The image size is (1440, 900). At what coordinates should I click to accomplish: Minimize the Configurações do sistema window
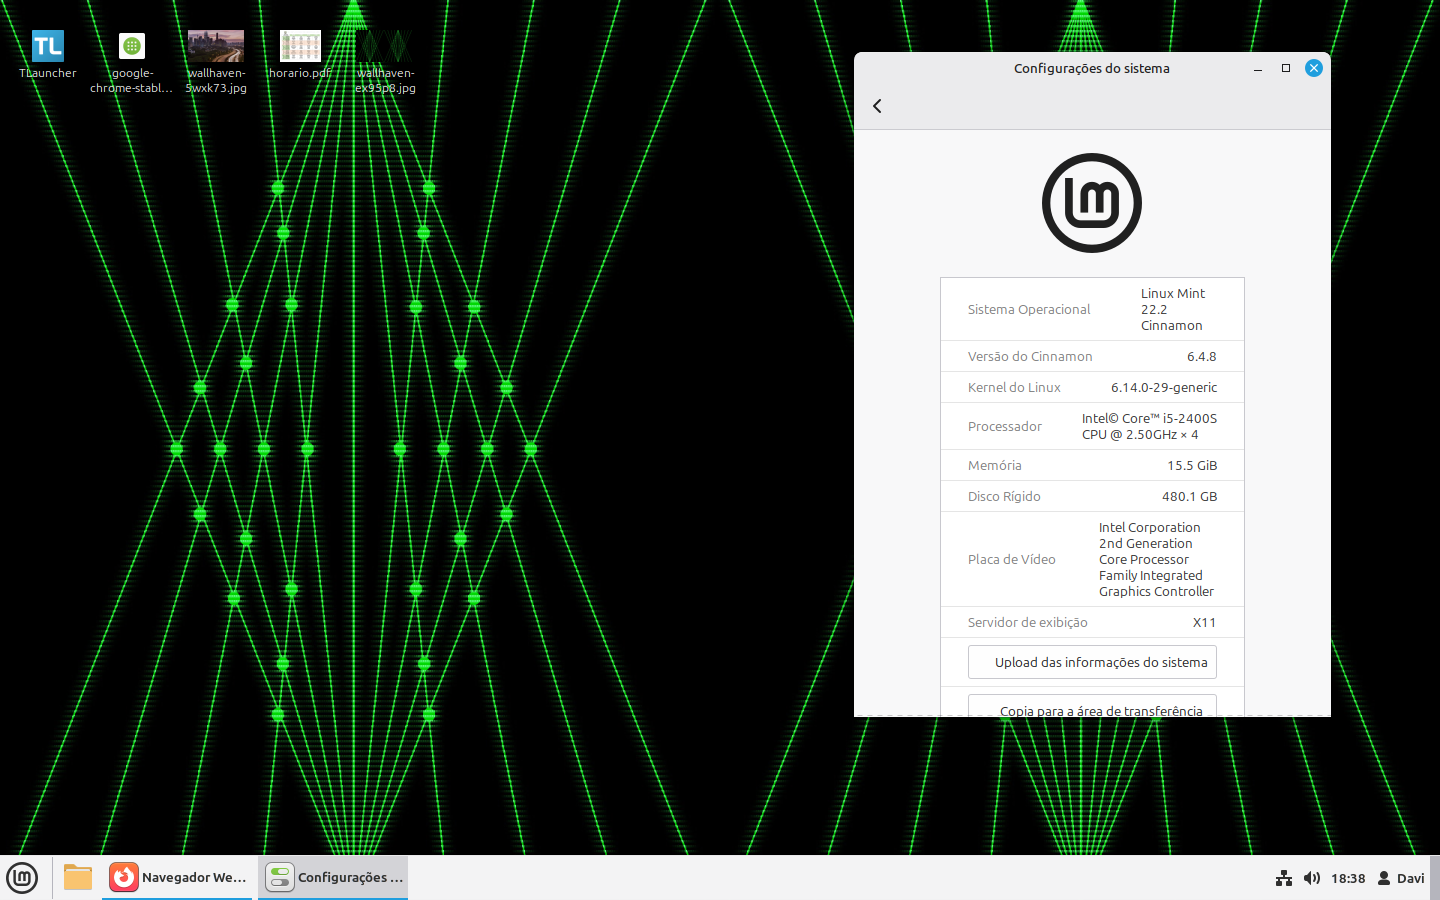pos(1258,68)
